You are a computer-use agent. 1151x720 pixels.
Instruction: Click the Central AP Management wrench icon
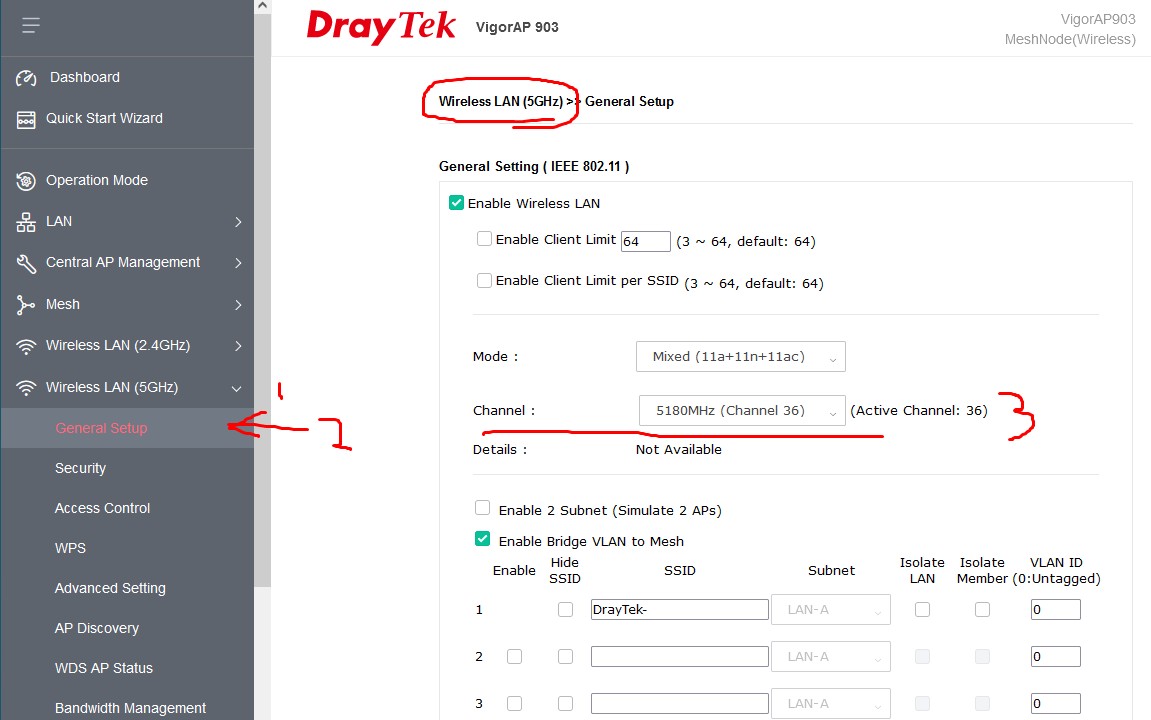(x=26, y=263)
